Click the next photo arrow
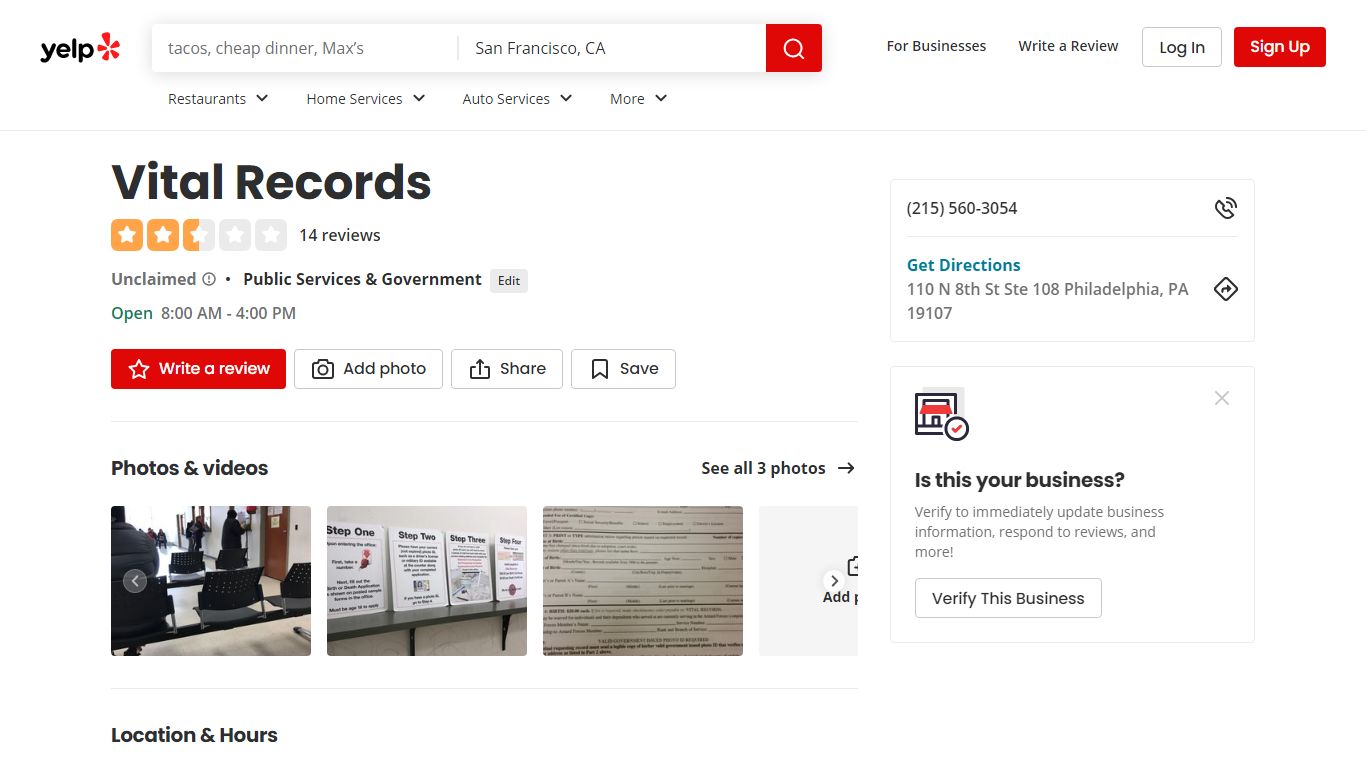Screen dimensions: 1366x768 (834, 581)
